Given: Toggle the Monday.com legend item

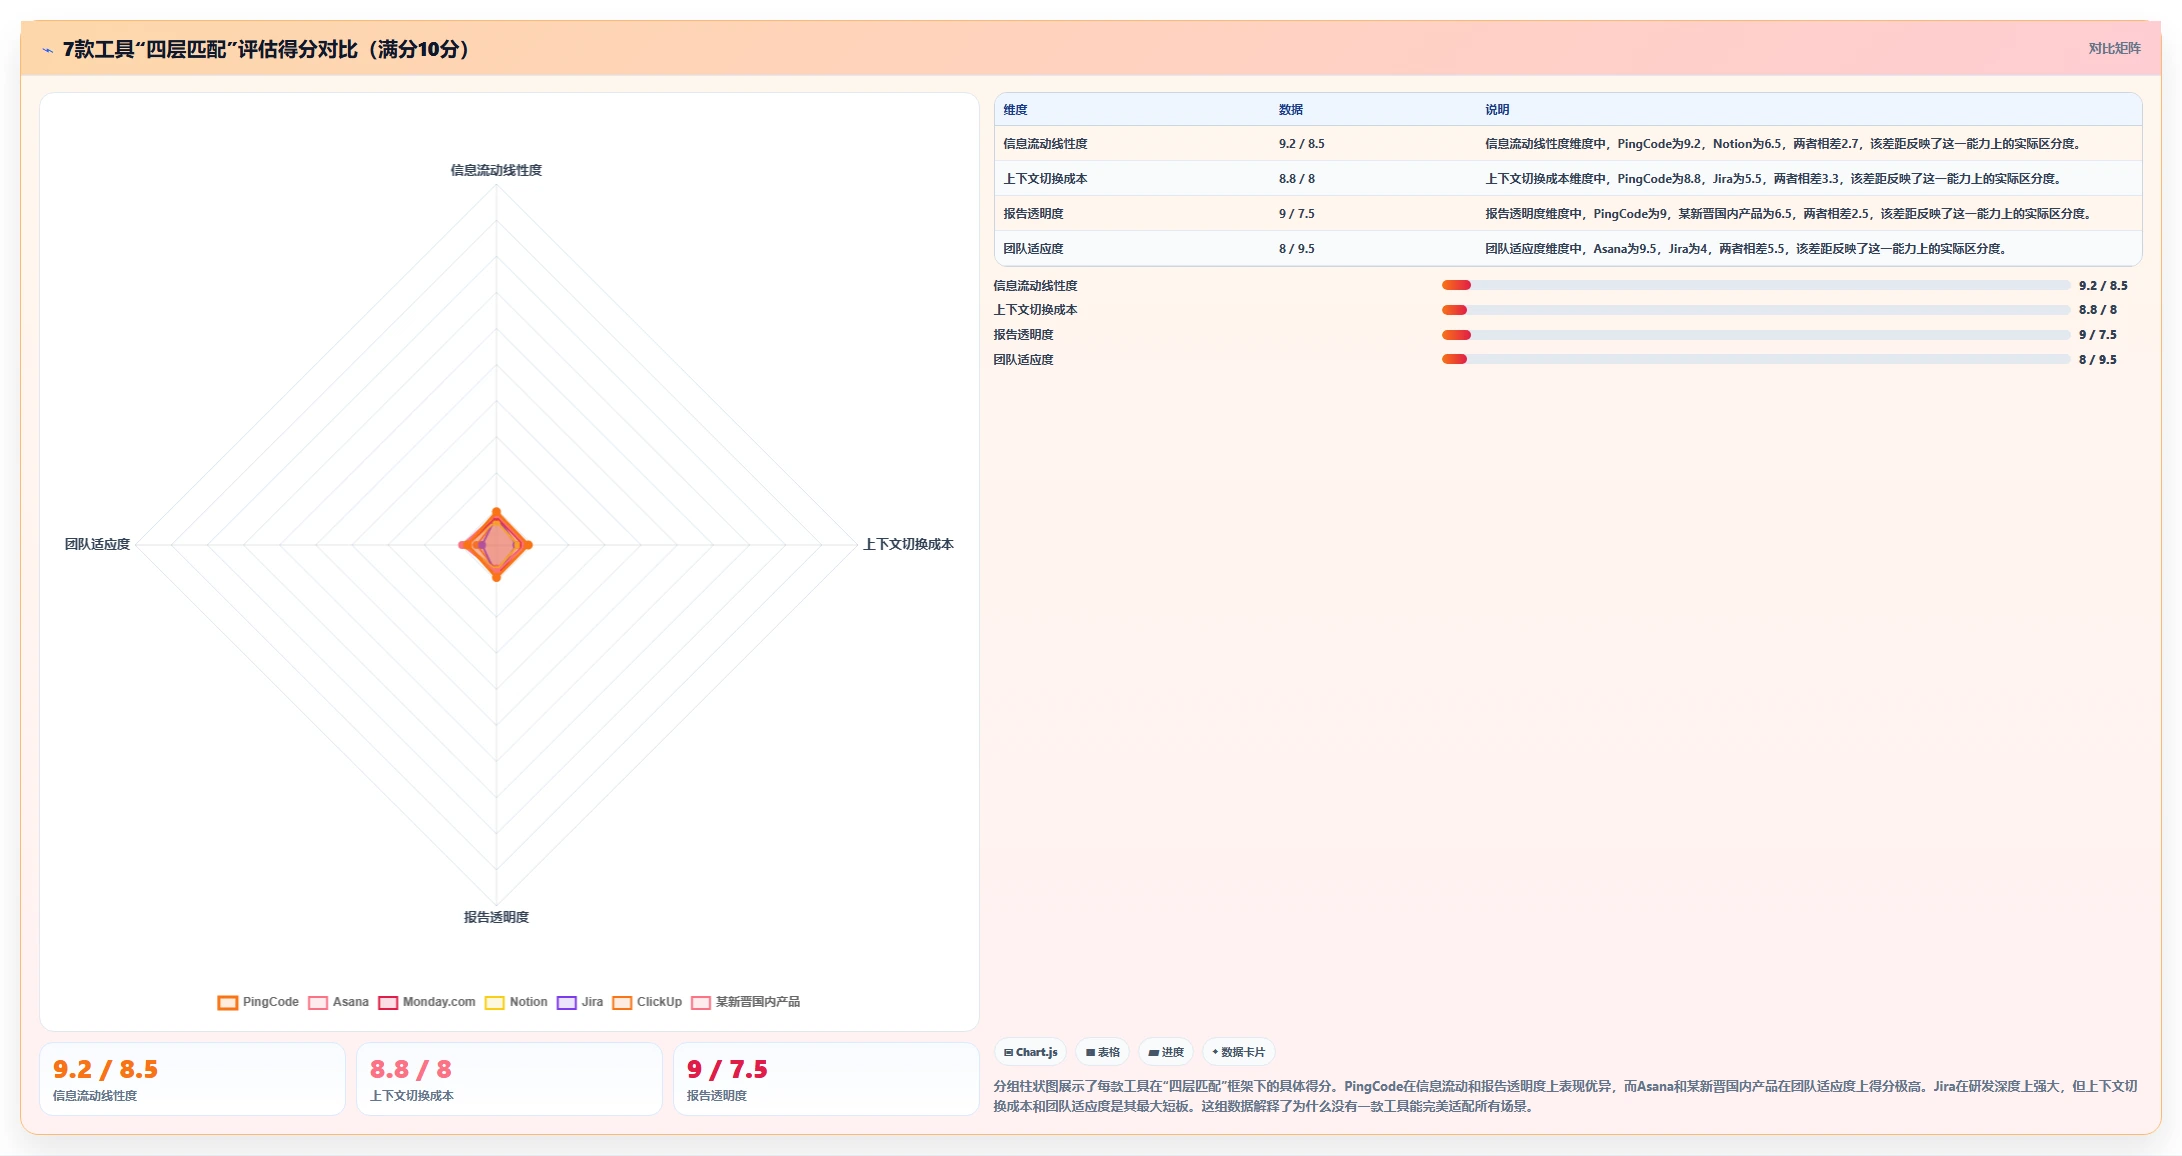Looking at the screenshot, I should (x=427, y=1002).
